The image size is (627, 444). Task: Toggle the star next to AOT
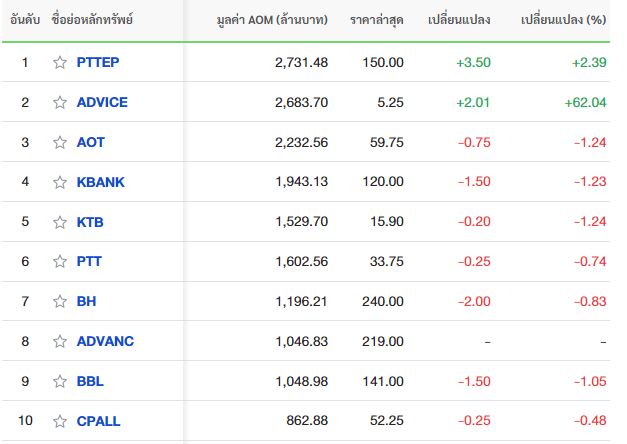pos(60,142)
